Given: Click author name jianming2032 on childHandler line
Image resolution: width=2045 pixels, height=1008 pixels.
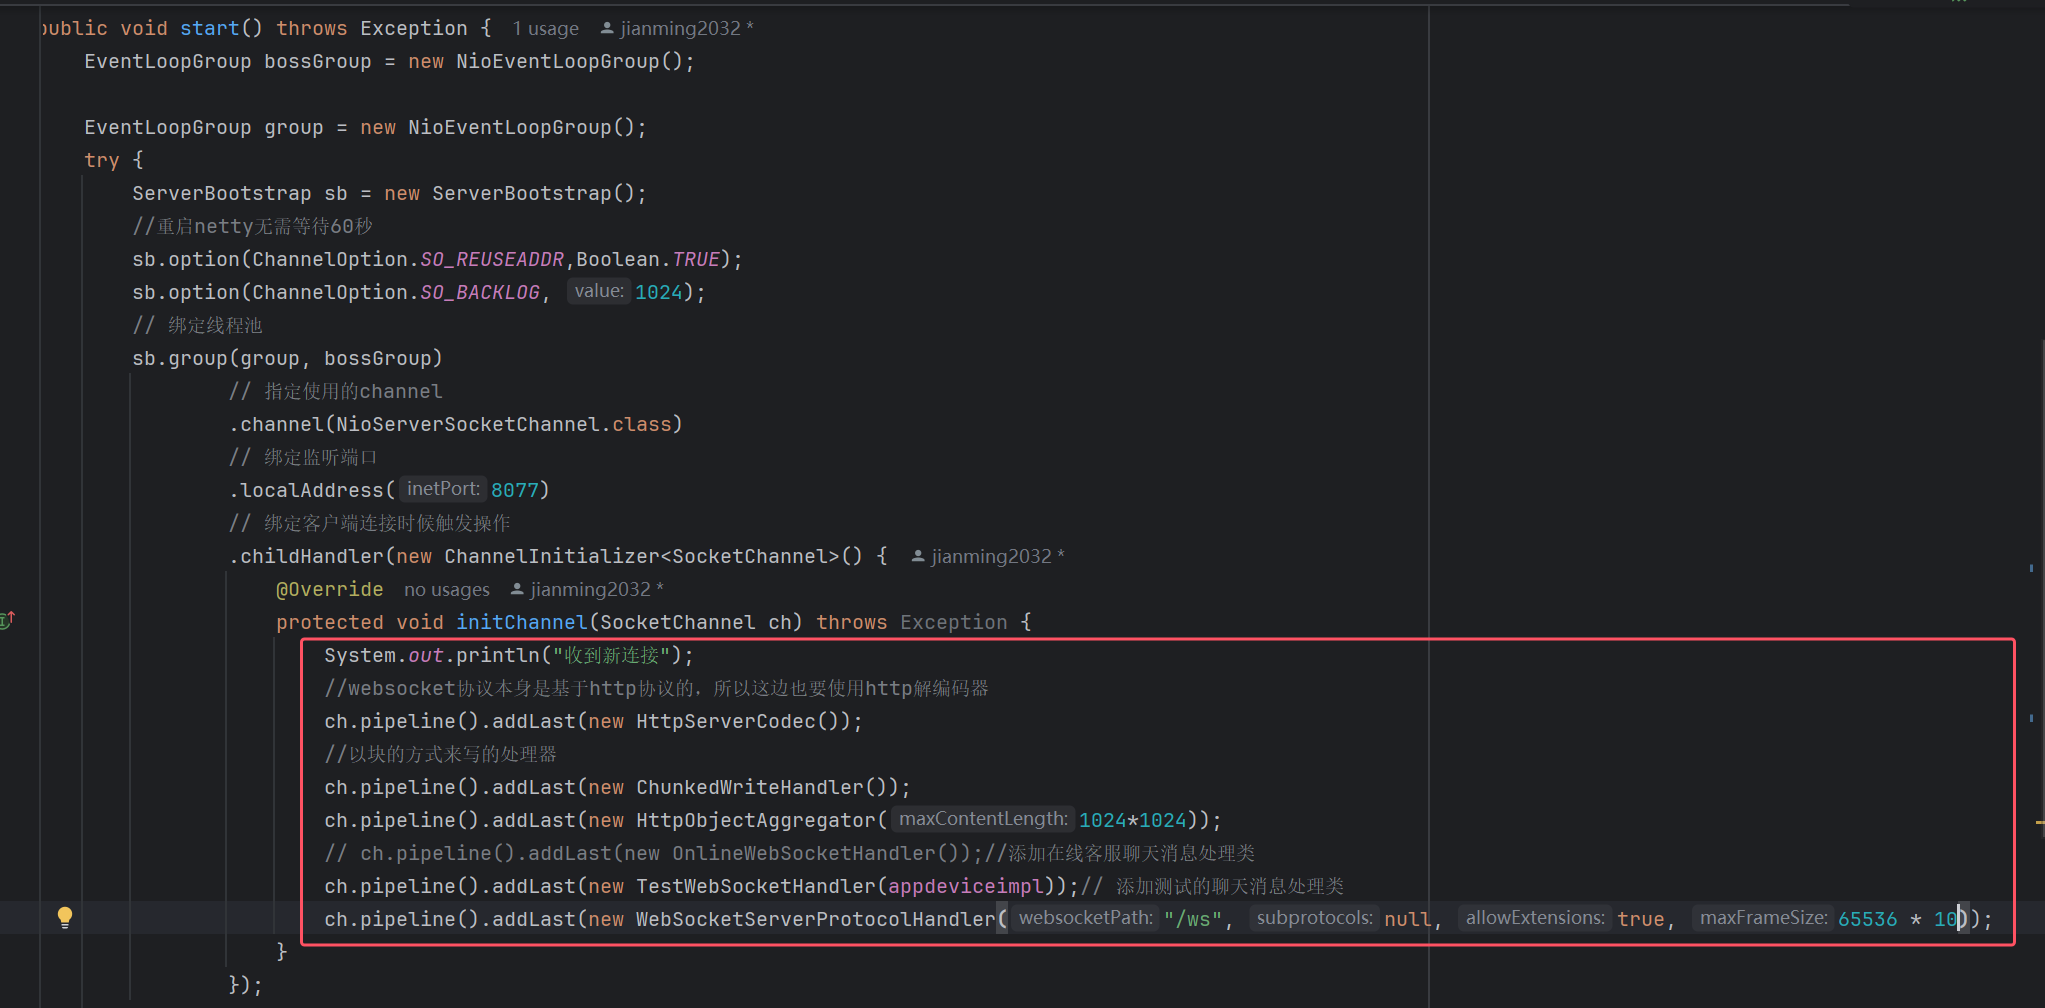Looking at the screenshot, I should pyautogui.click(x=991, y=557).
